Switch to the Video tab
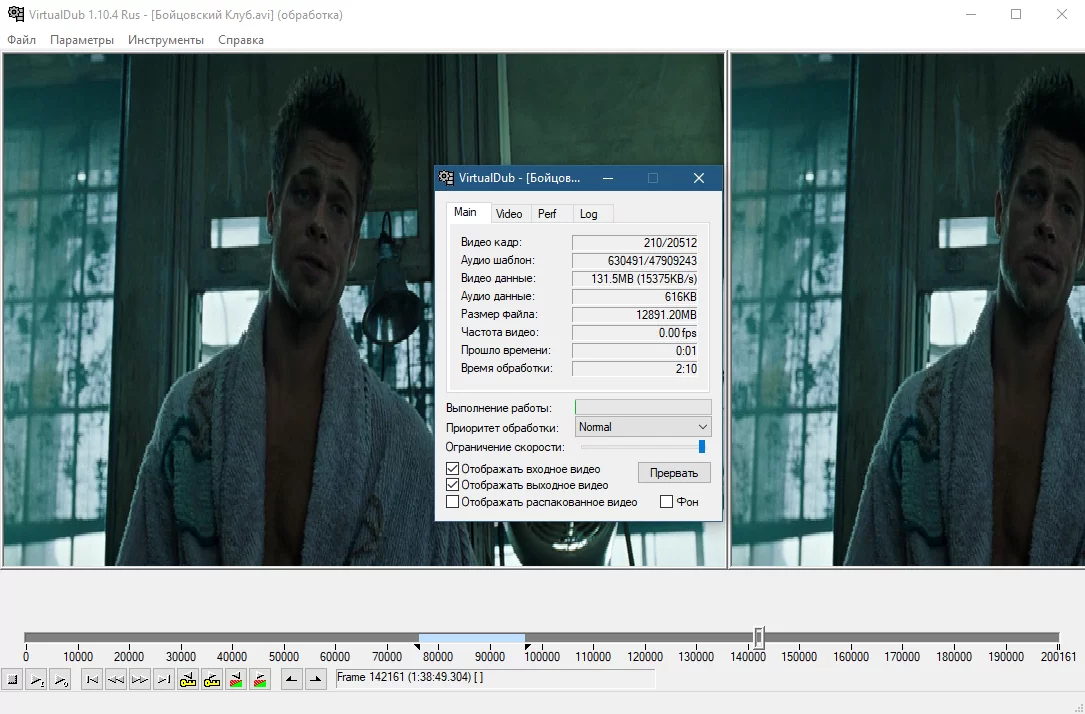This screenshot has width=1085, height=714. [509, 214]
